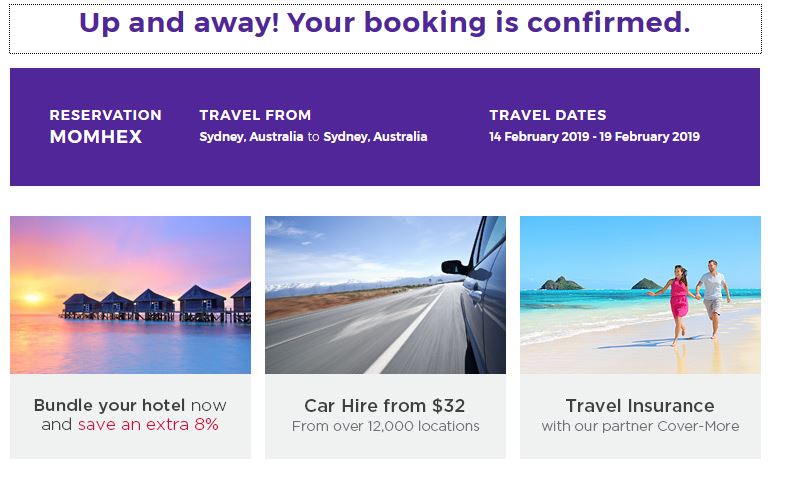Click the 'Travel Insurance' heading

[640, 406]
